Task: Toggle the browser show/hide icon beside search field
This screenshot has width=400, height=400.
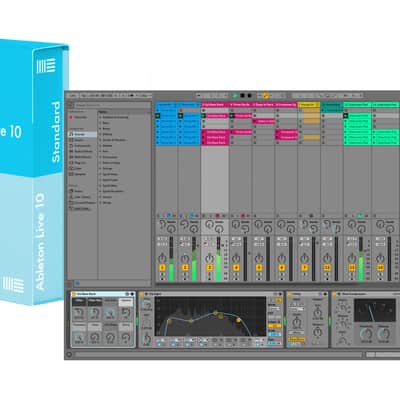Action: (x=70, y=105)
